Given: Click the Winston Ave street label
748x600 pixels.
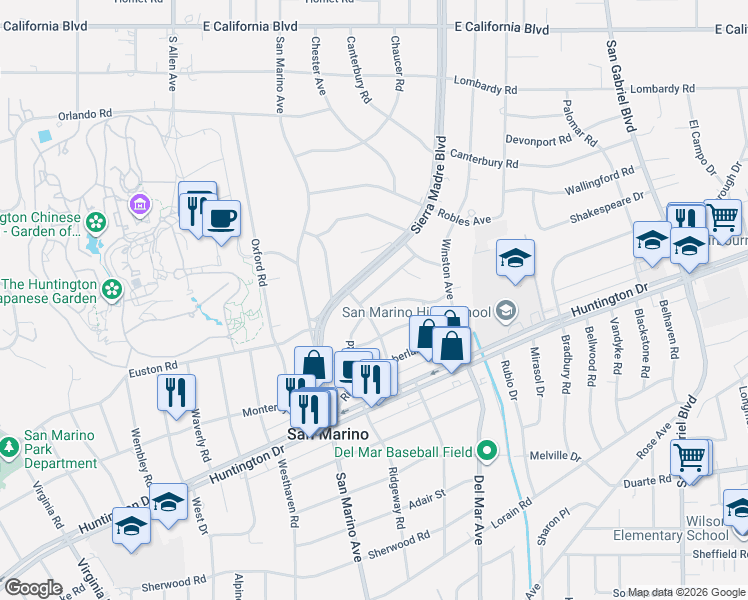Looking at the screenshot, I should coord(447,269).
